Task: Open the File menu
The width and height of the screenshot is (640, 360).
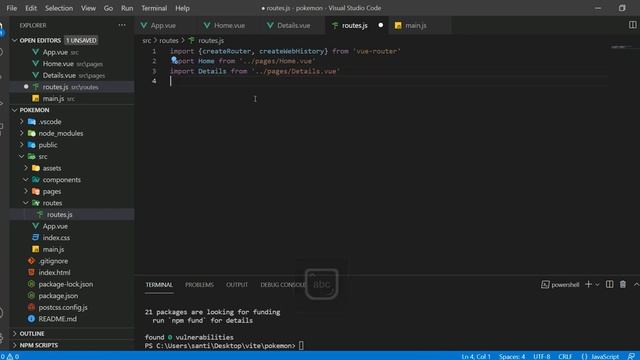Action: (11, 8)
